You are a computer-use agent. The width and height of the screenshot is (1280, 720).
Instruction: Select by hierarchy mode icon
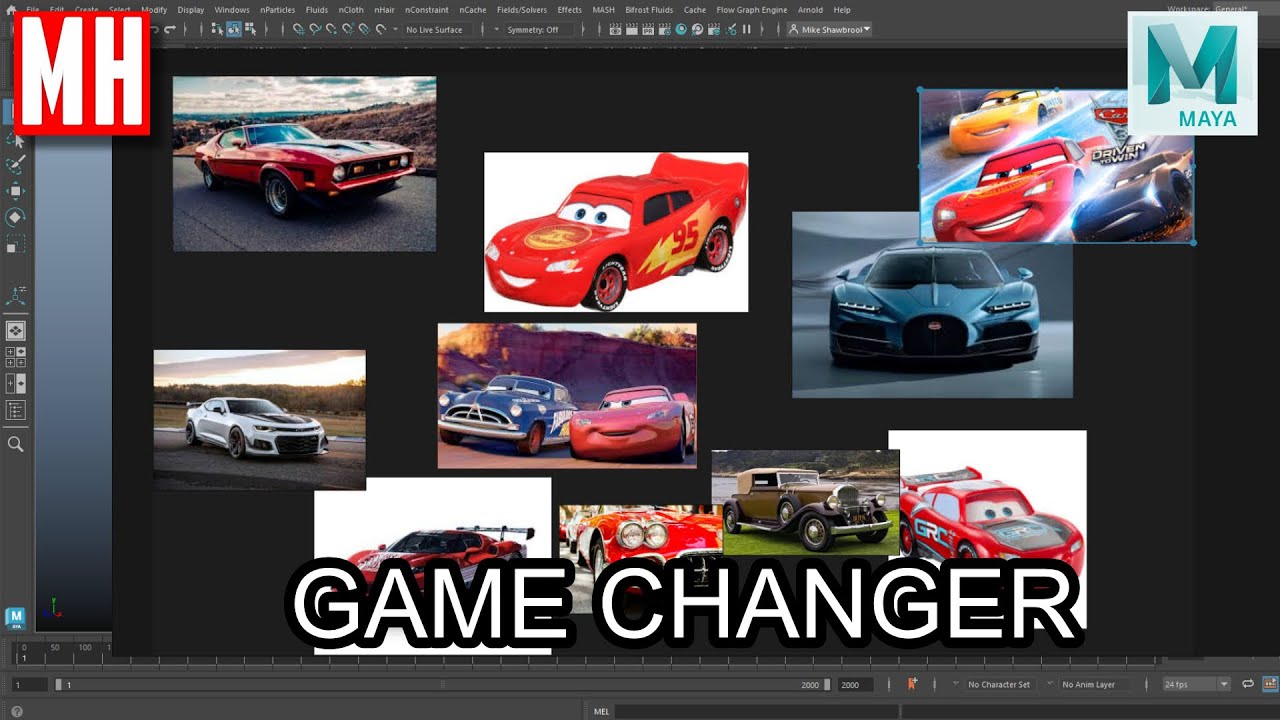[218, 30]
